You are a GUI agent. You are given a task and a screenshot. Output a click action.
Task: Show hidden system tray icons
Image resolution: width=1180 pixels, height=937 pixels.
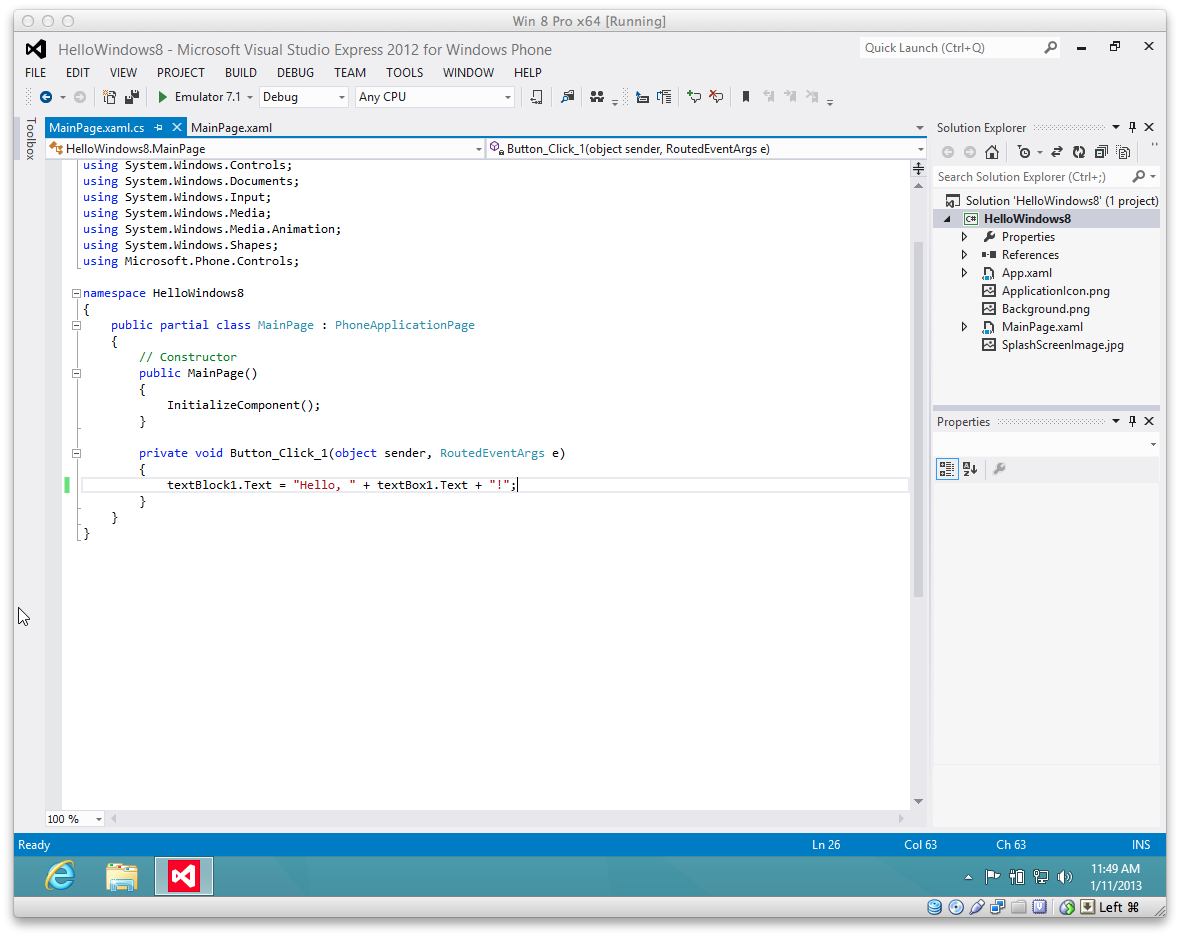click(969, 877)
